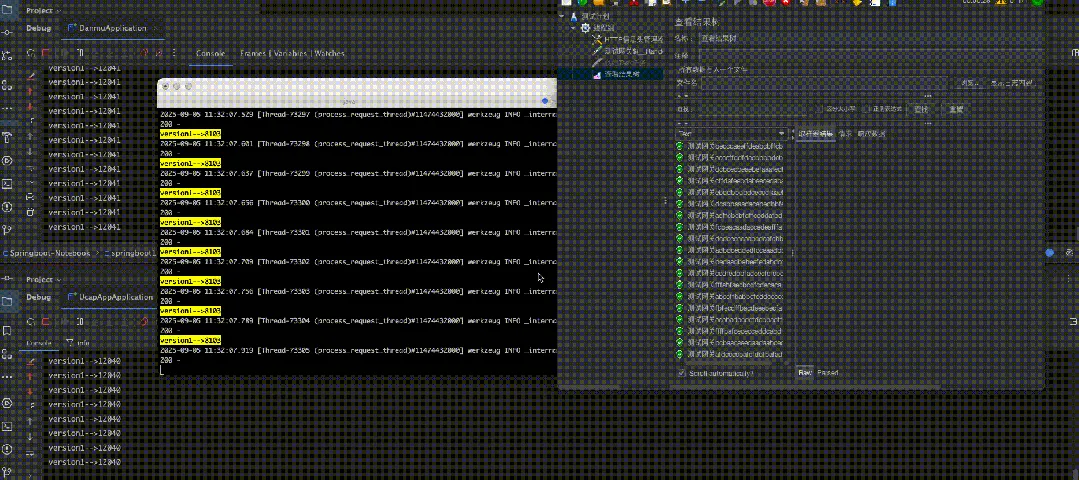1079x480 pixels.
Task: Switch to the Console tab in DanmuApplication debug
Action: coord(211,53)
